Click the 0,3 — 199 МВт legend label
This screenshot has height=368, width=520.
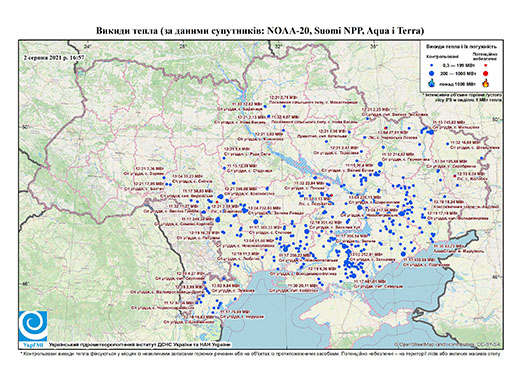click(x=459, y=65)
